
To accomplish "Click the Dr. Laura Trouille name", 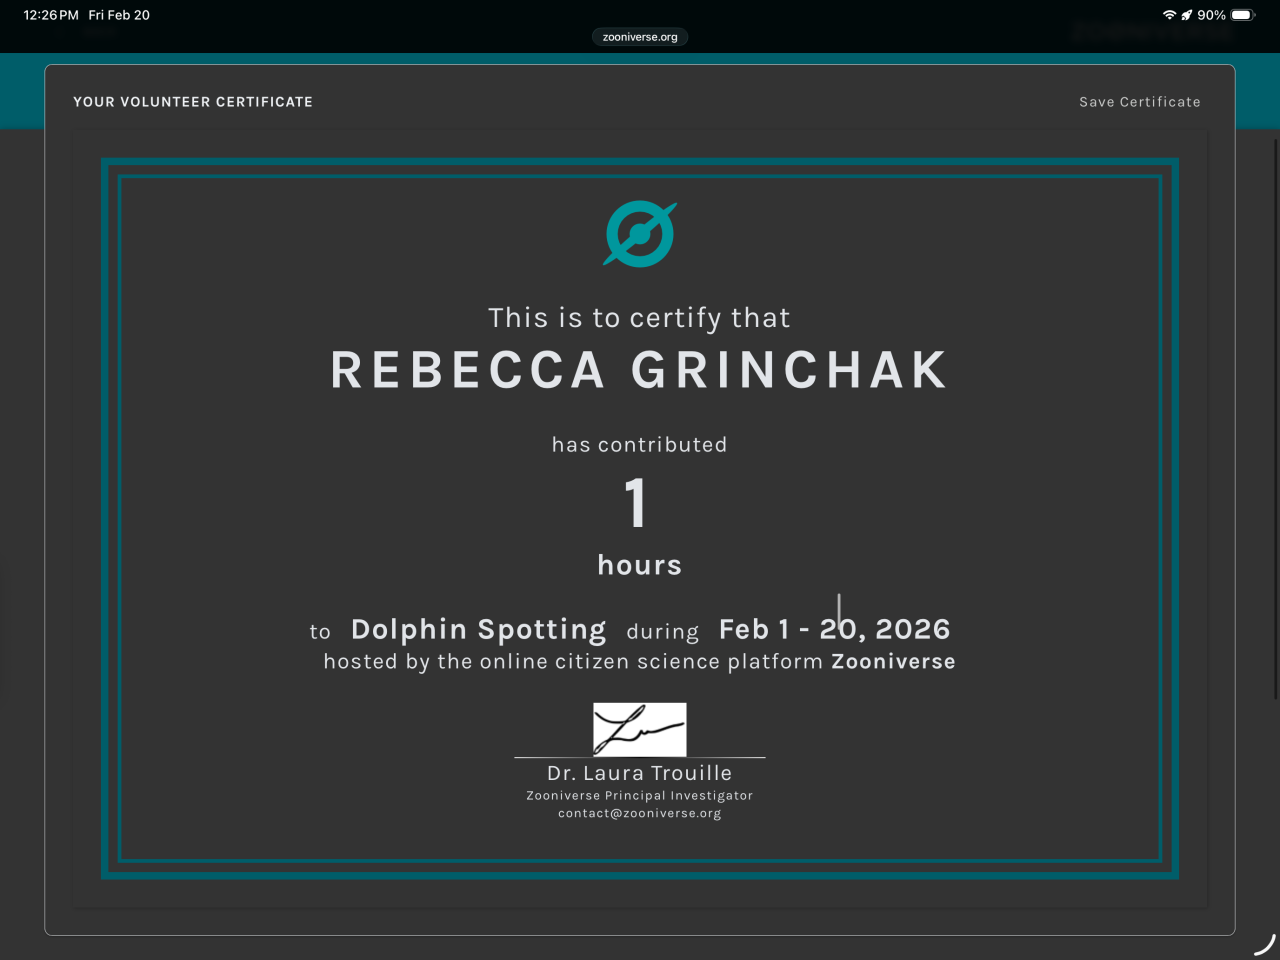I will [640, 773].
